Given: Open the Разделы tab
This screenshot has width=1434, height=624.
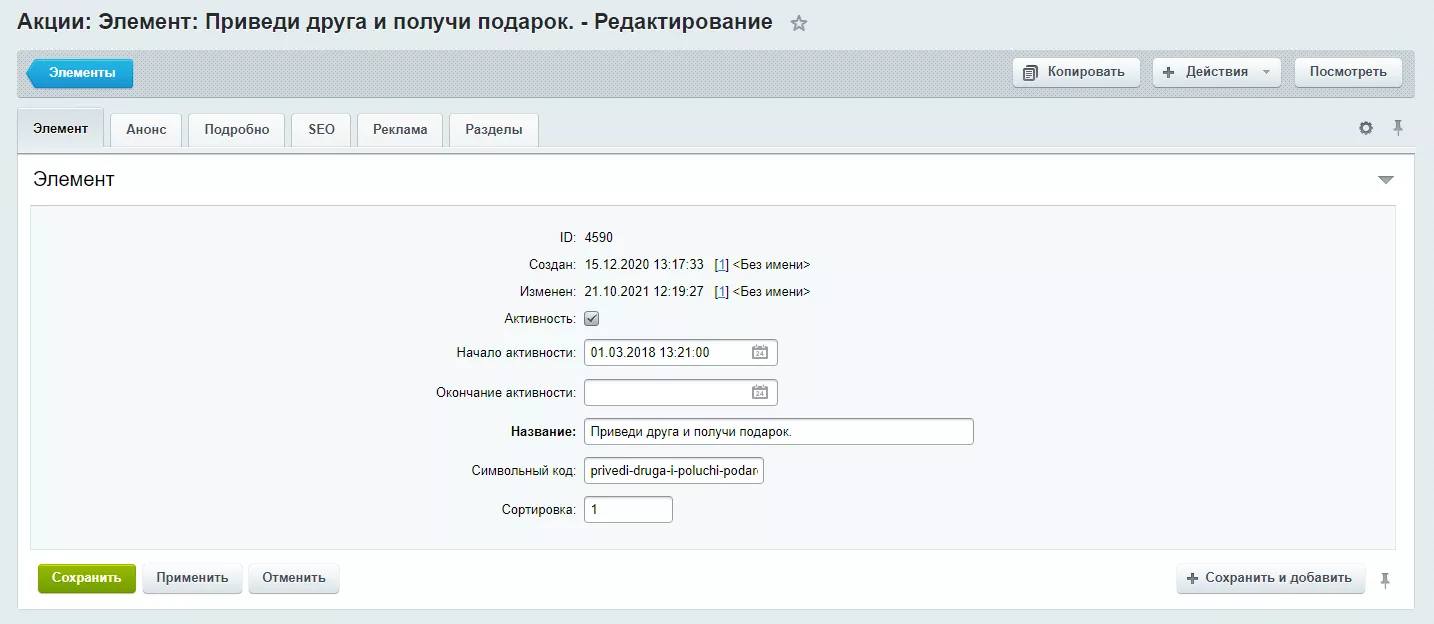Looking at the screenshot, I should [x=494, y=130].
